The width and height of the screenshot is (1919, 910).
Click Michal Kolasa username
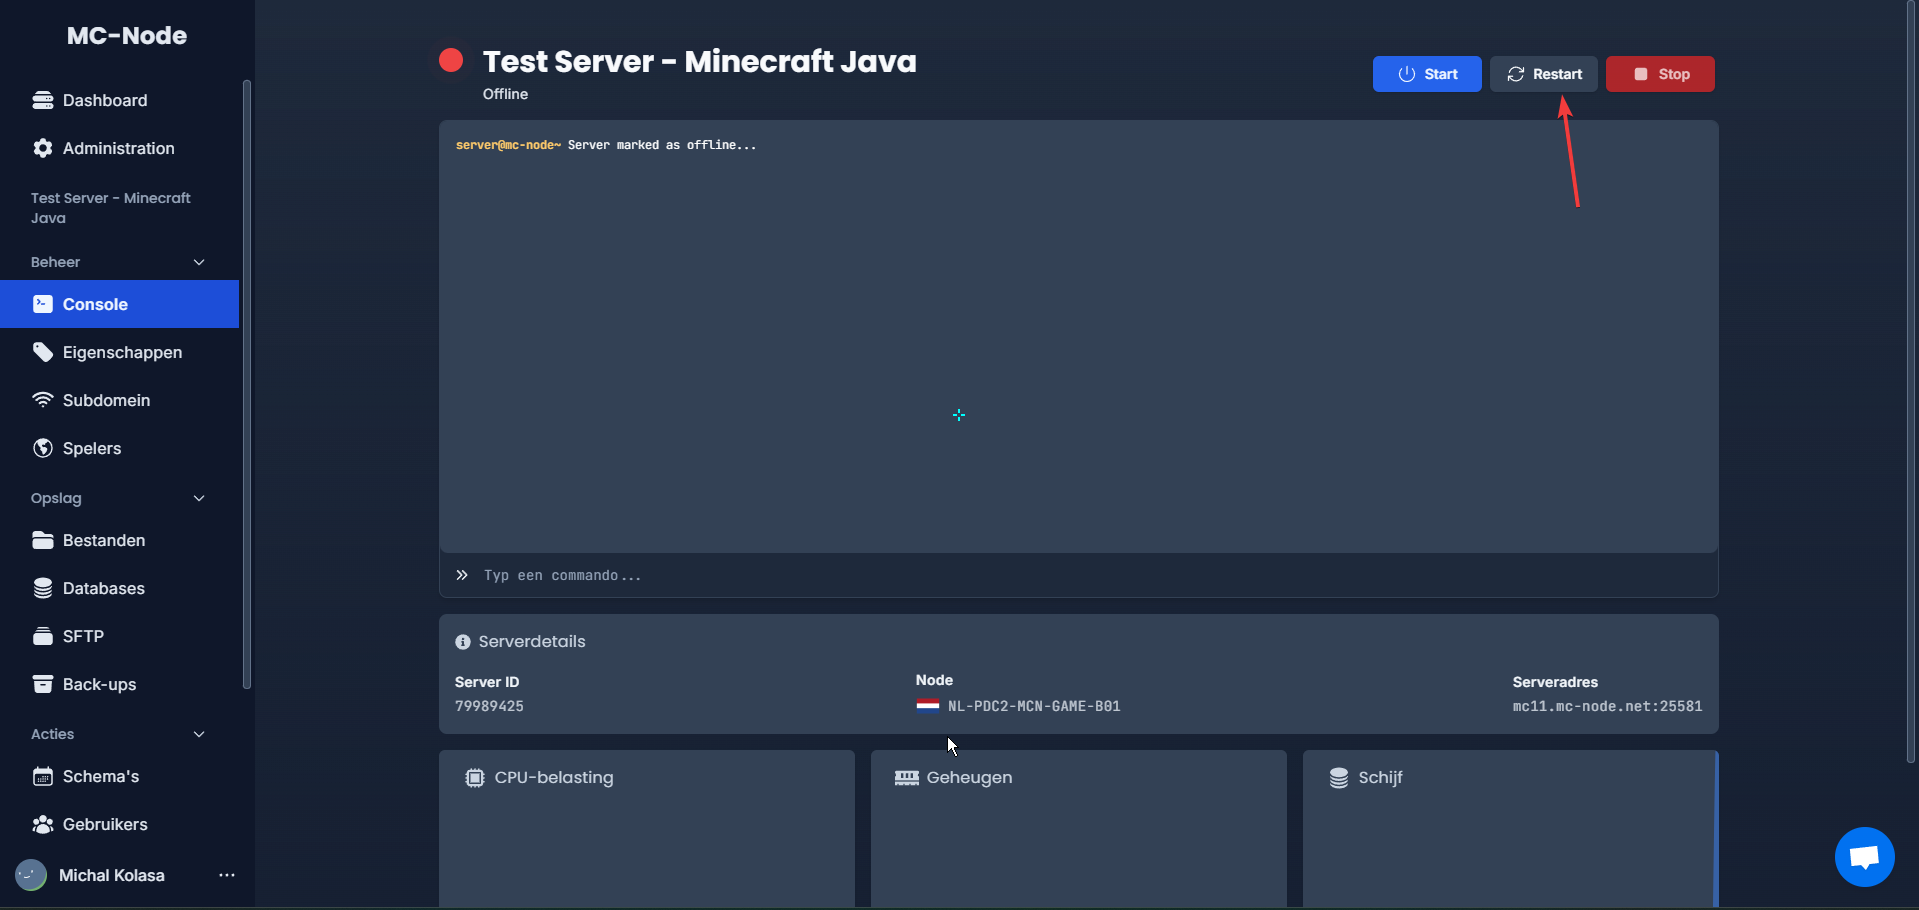[112, 875]
